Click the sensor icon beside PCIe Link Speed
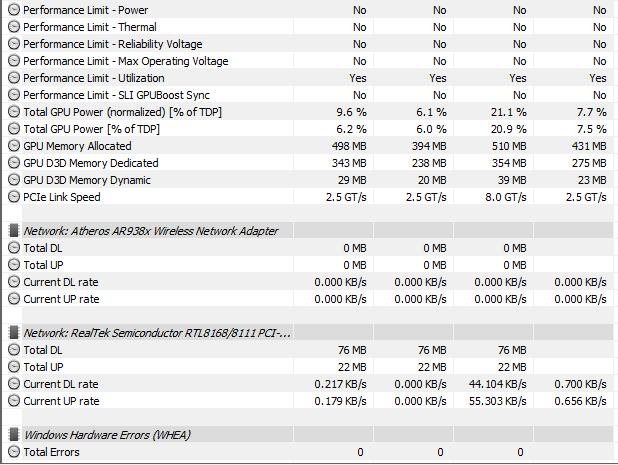618x465 pixels. coord(14,197)
